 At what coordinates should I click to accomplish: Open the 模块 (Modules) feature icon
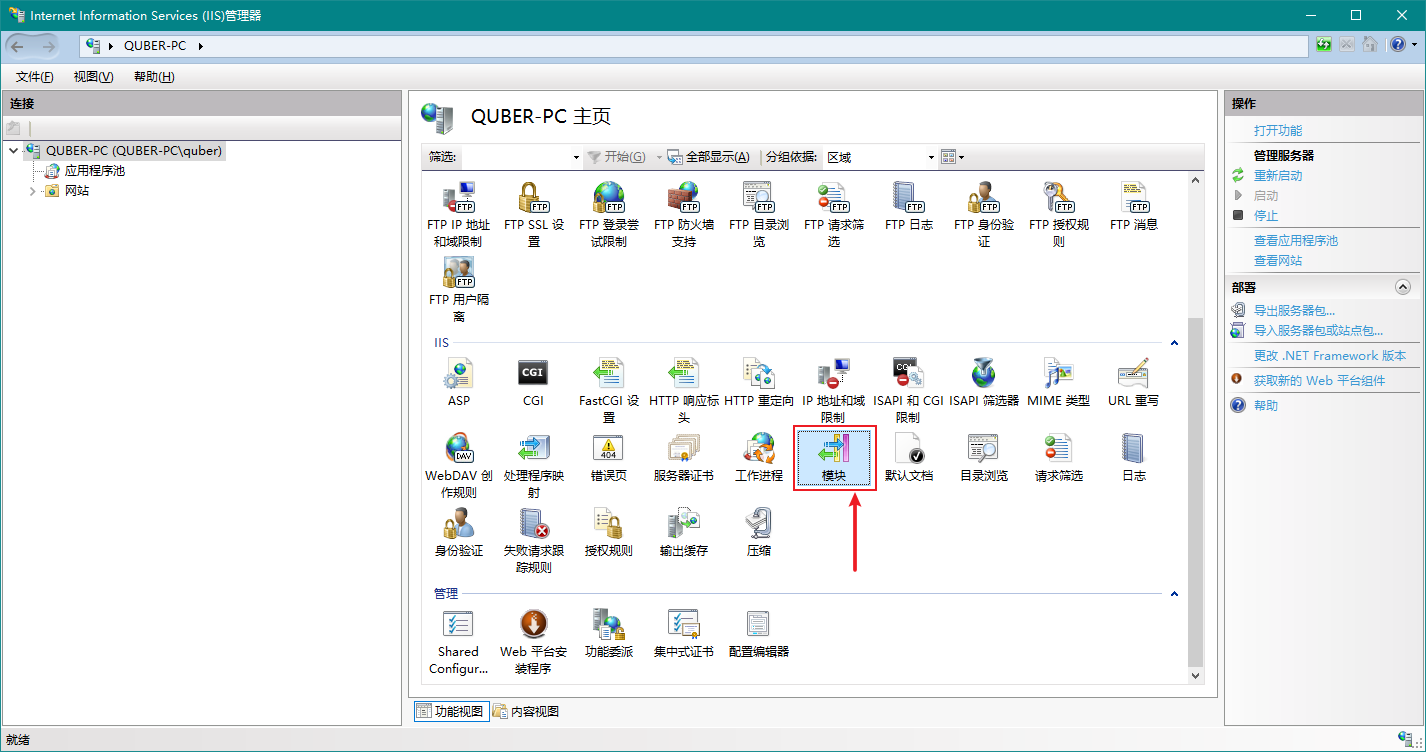(x=834, y=456)
